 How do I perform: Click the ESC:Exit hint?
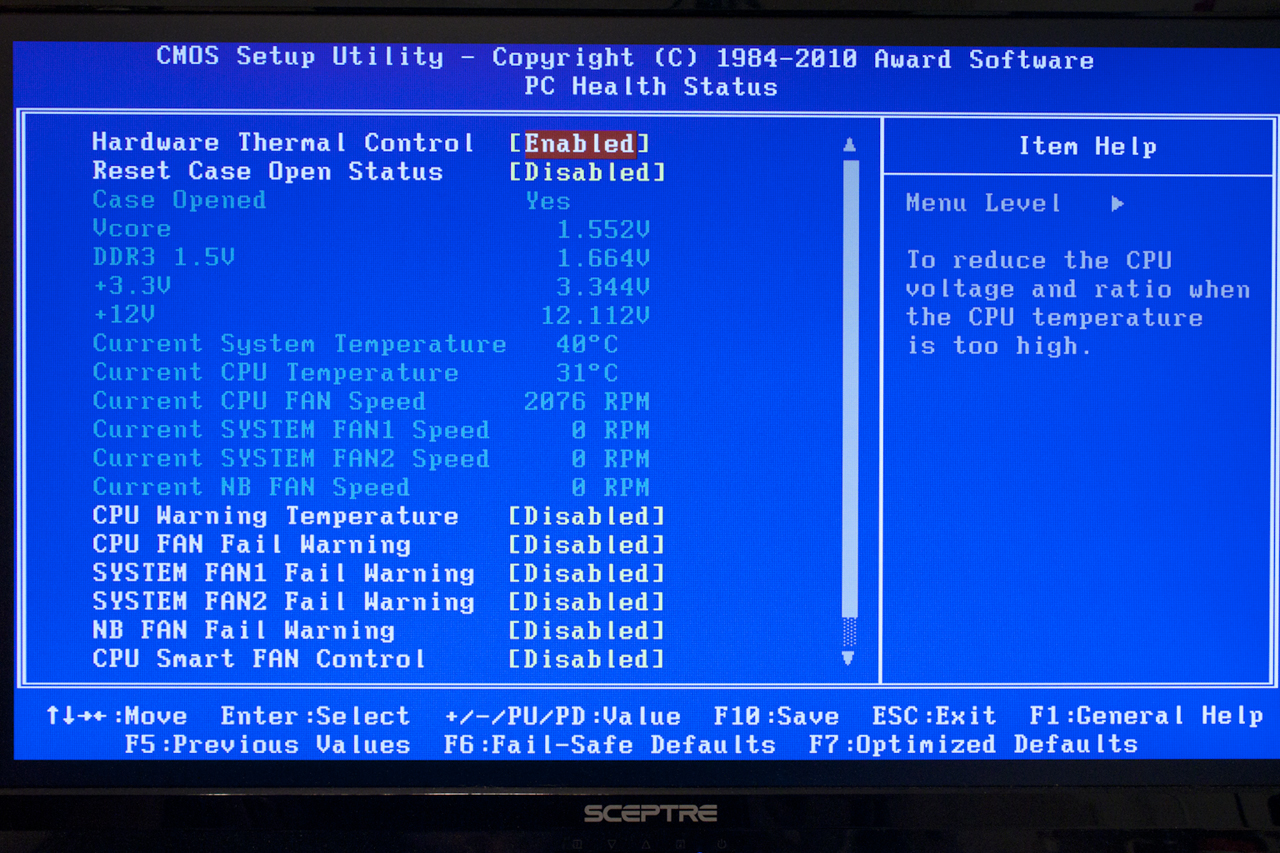pos(934,717)
